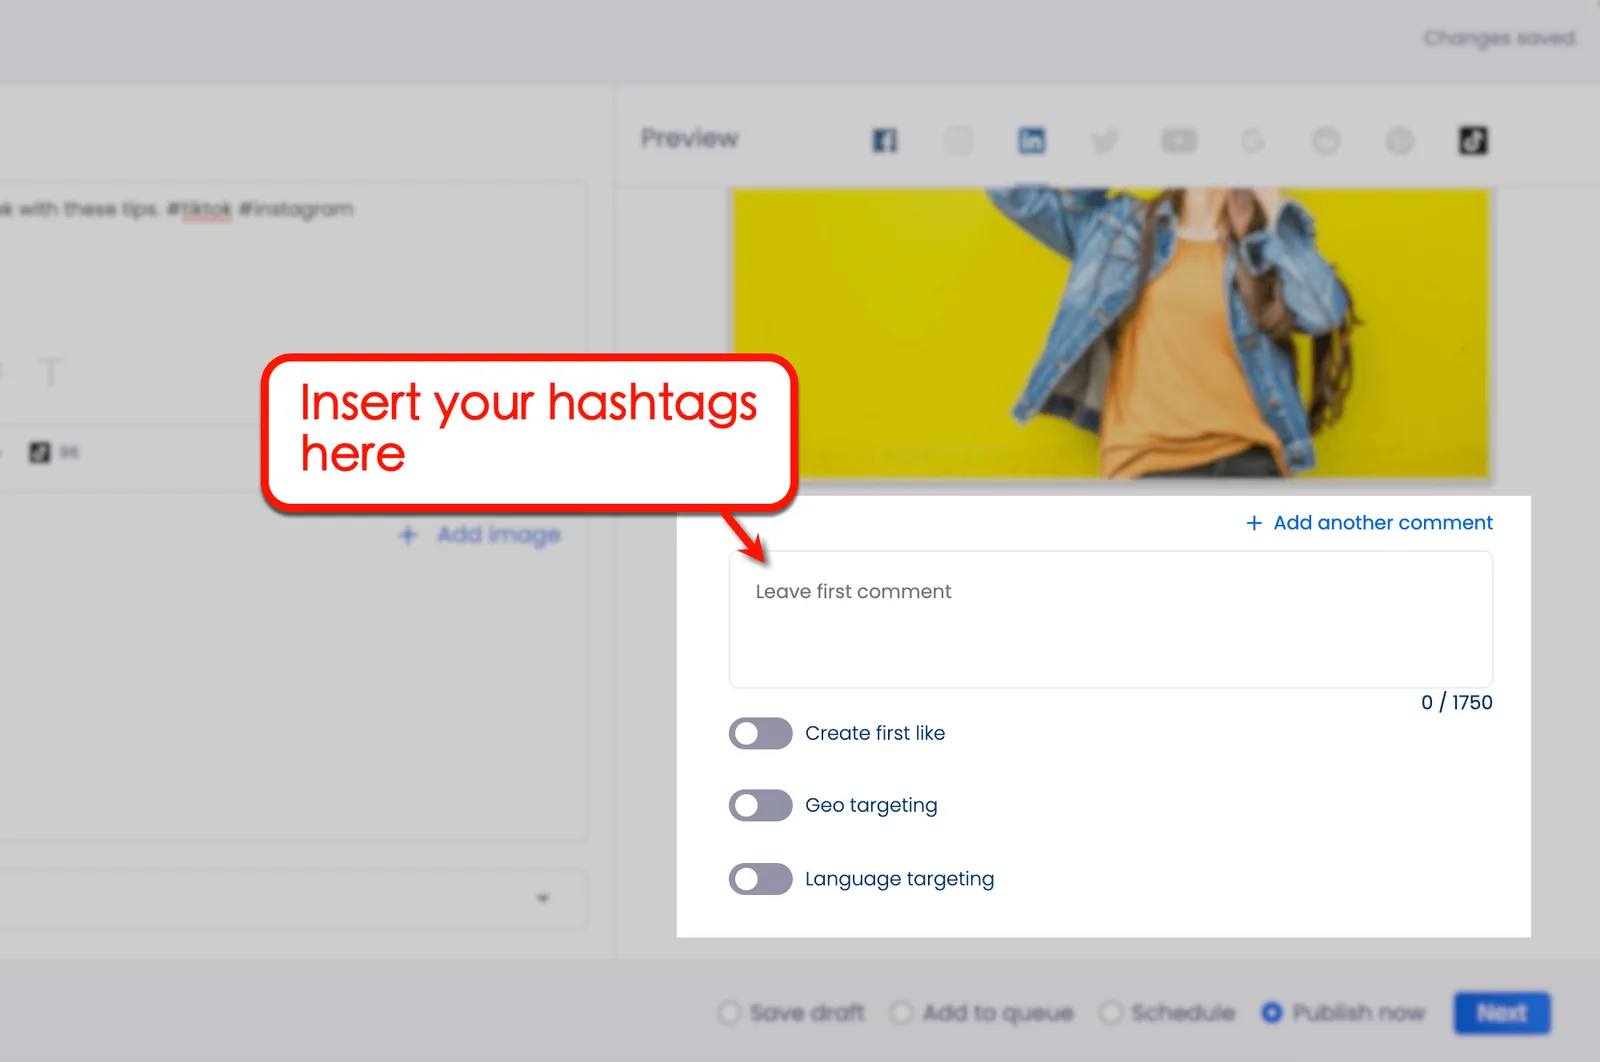
Task: Click Add another comment
Action: click(1368, 522)
